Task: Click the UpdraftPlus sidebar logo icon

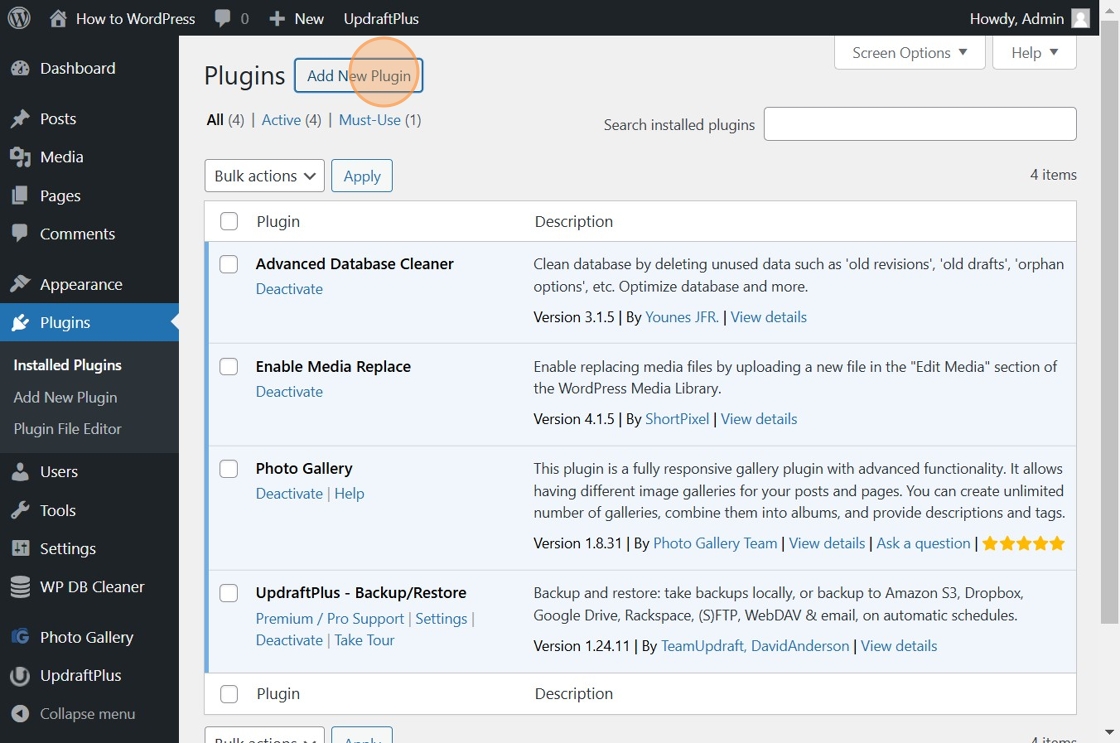Action: click(20, 675)
